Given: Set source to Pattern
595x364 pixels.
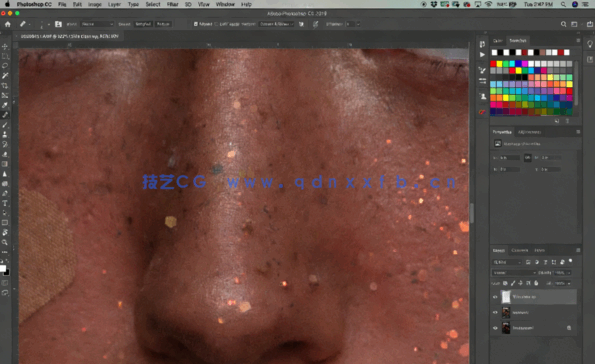Looking at the screenshot, I should point(163,24).
